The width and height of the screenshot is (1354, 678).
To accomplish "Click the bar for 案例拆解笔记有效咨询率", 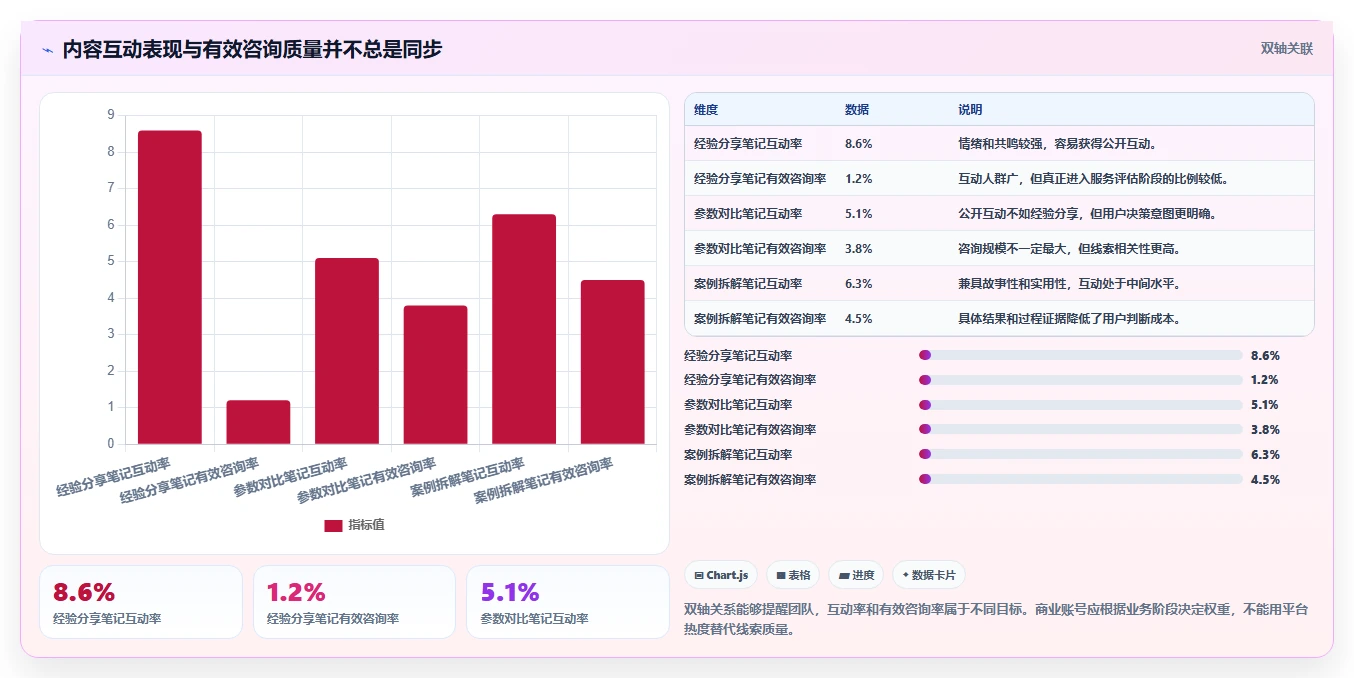I will pyautogui.click(x=613, y=362).
